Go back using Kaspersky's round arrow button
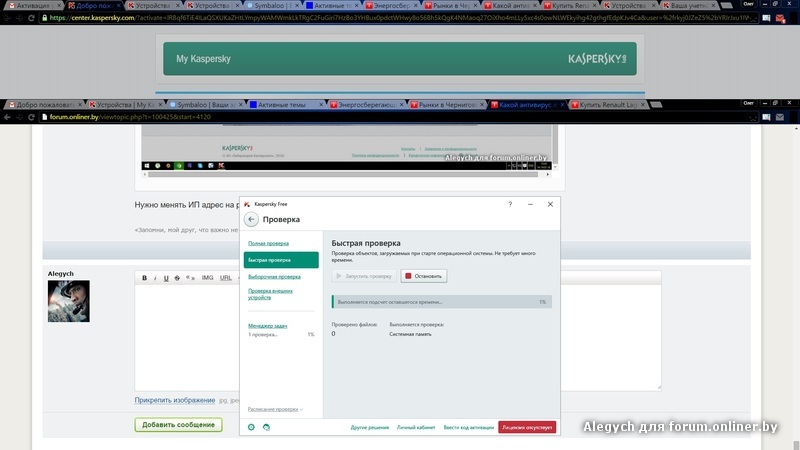 coord(251,219)
